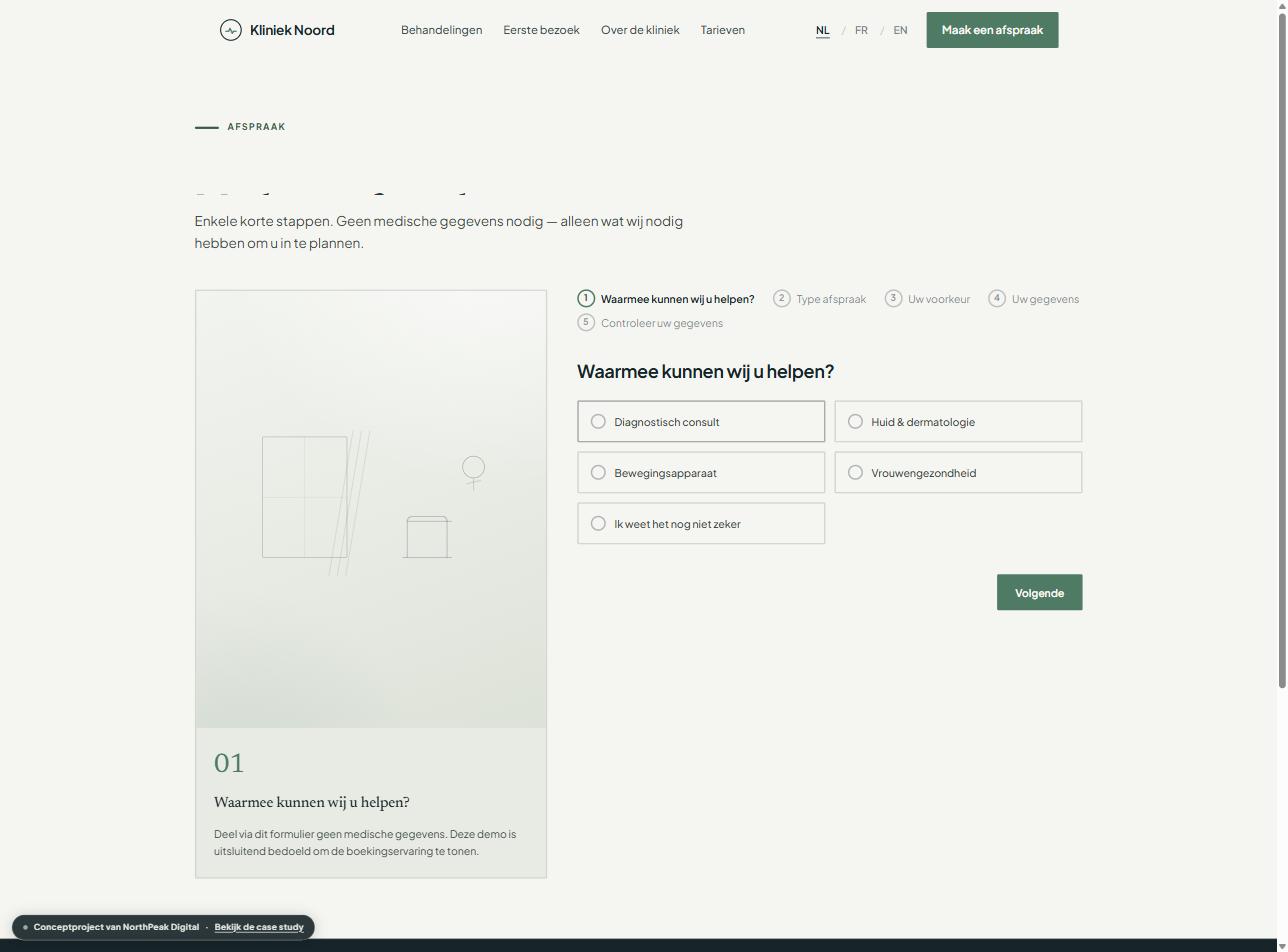Screen dimensions: 1288x952
Task: Open Over de kliniek in navigation
Action: tap(640, 30)
